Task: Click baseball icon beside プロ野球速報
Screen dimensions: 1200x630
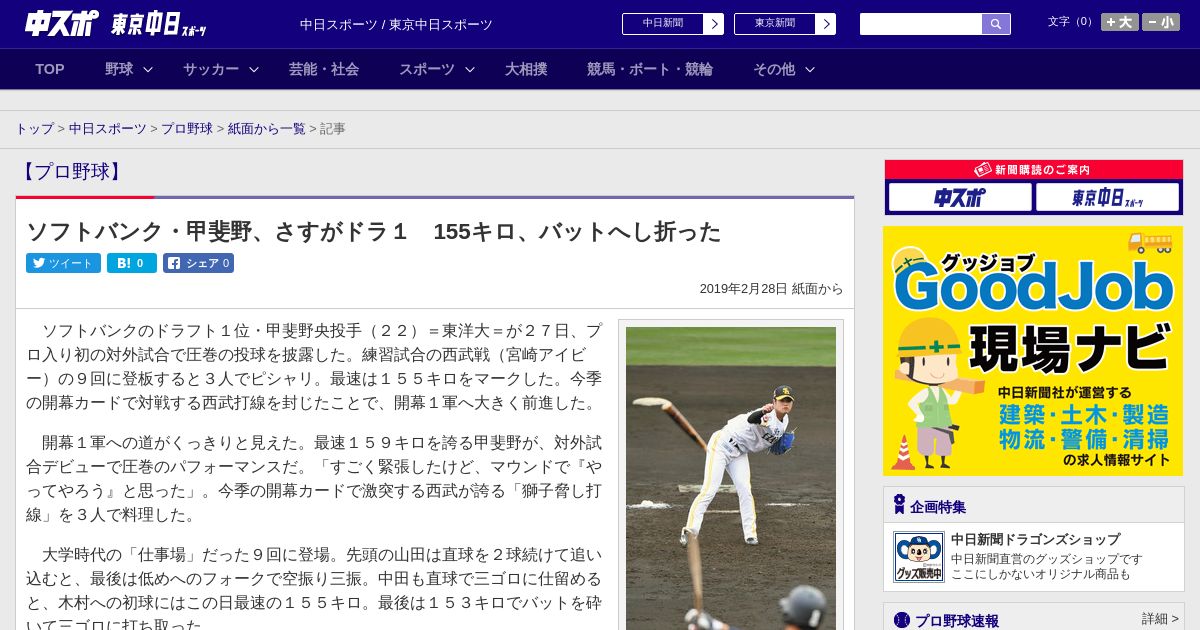Action: pyautogui.click(x=902, y=620)
